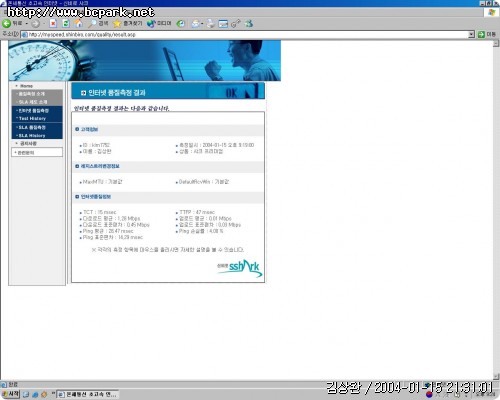The image size is (500, 400).
Task: Click the ssPark logo in results panel
Action: tap(239, 268)
